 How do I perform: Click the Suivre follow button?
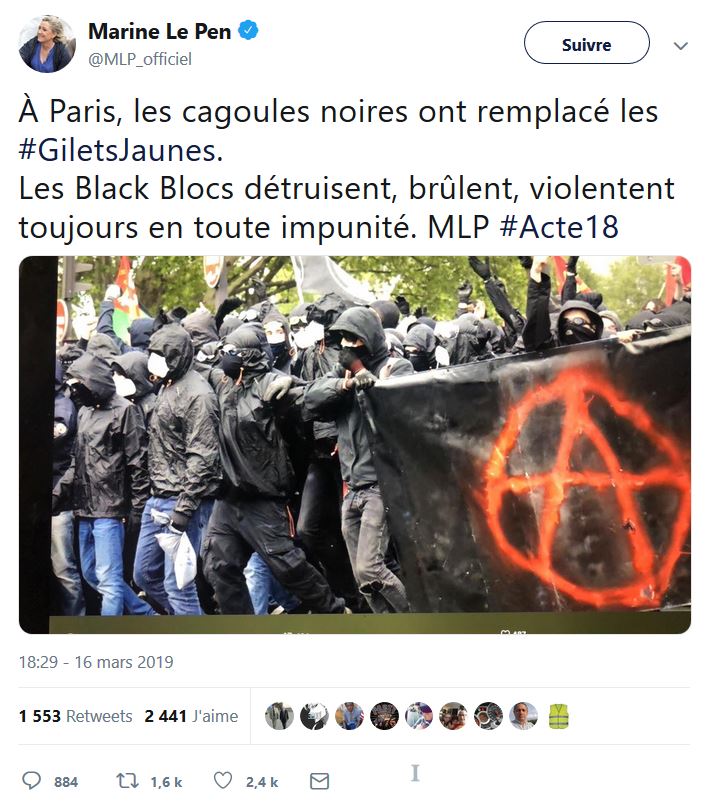(x=586, y=43)
